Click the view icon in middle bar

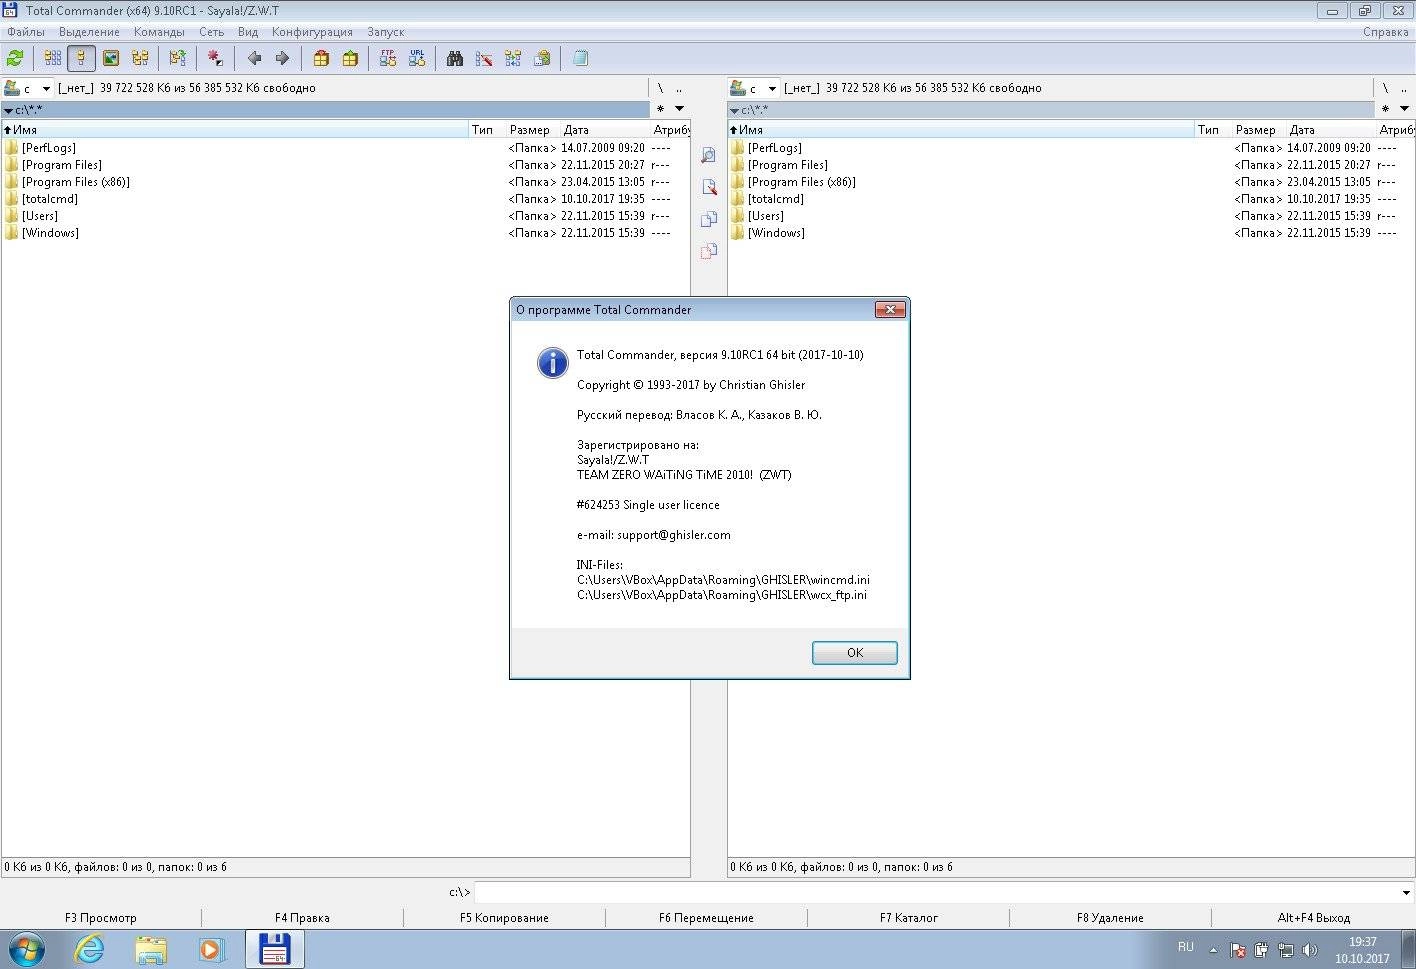709,155
